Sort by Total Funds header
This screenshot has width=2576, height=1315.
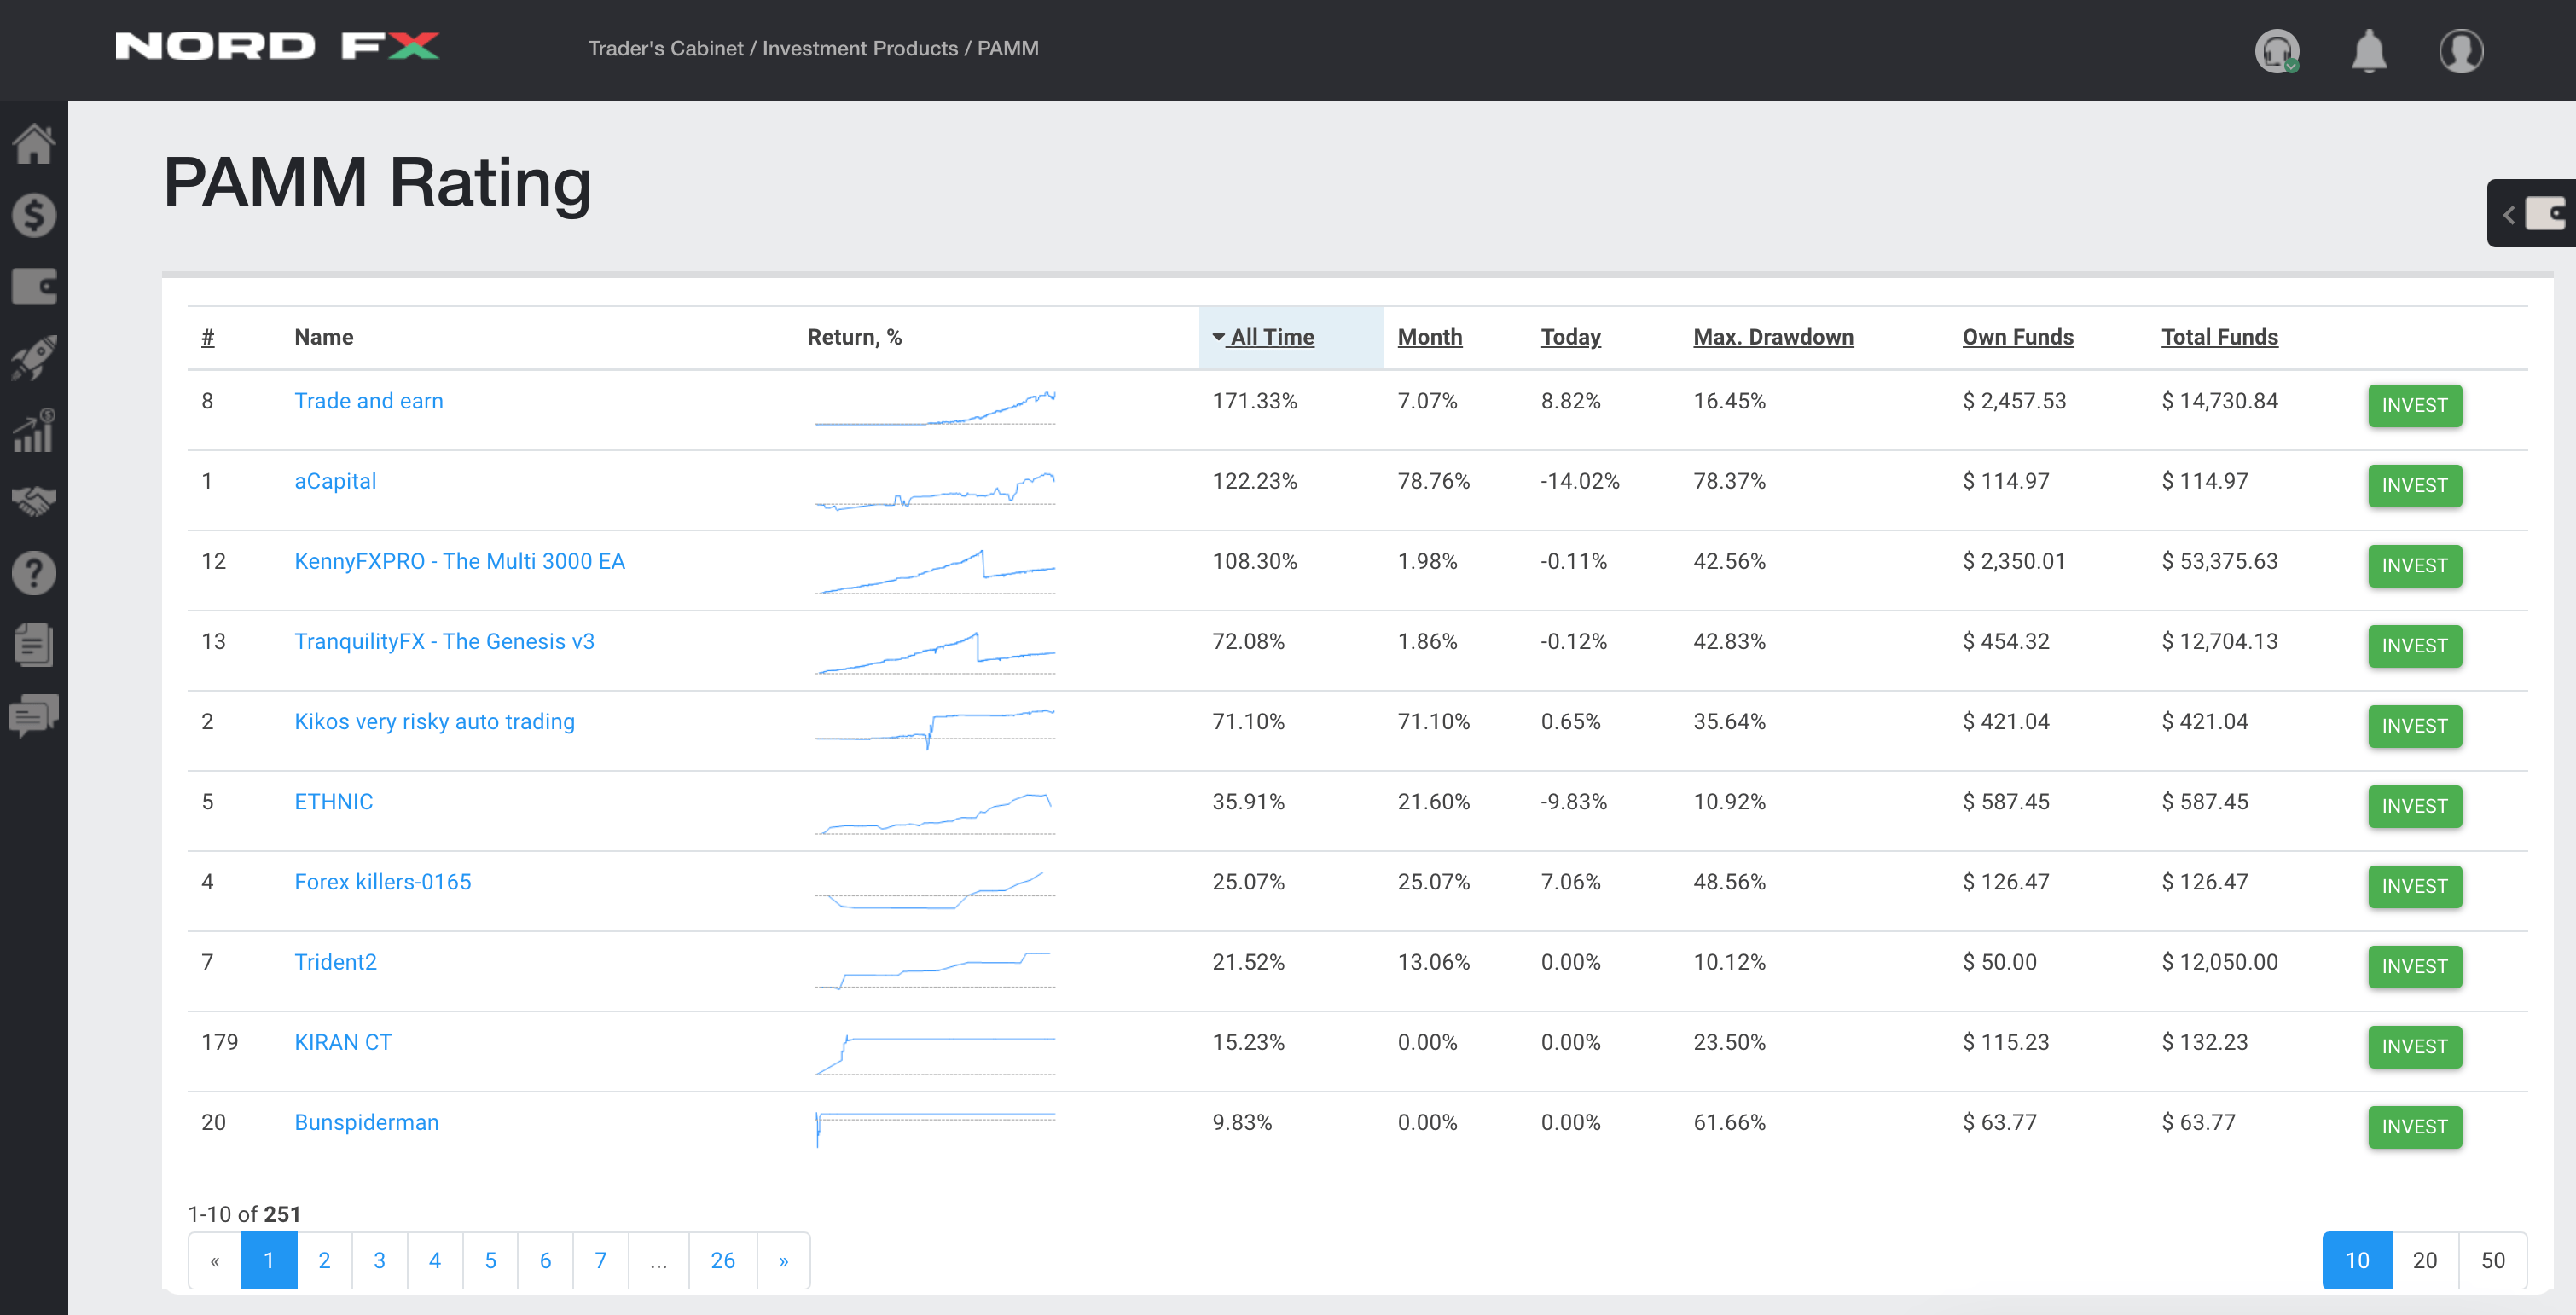[2219, 337]
